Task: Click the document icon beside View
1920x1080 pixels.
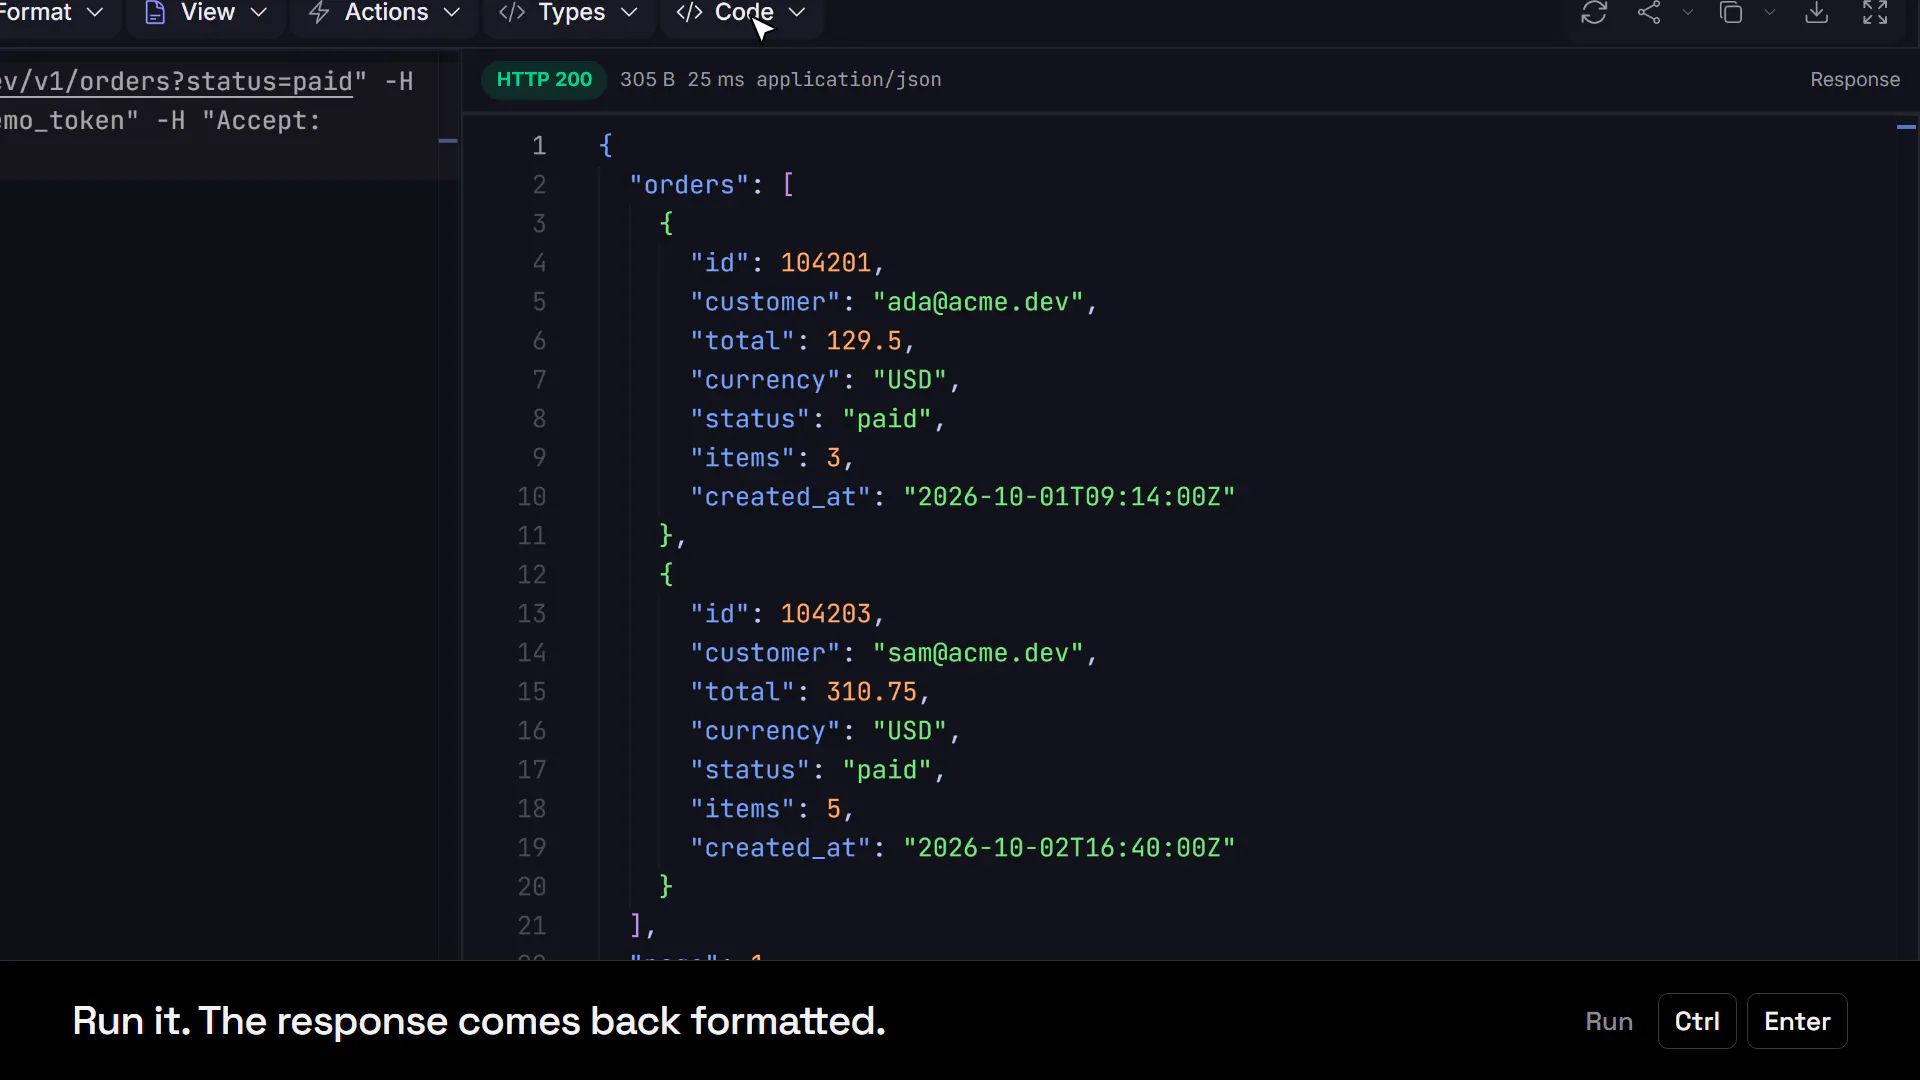Action: point(155,12)
